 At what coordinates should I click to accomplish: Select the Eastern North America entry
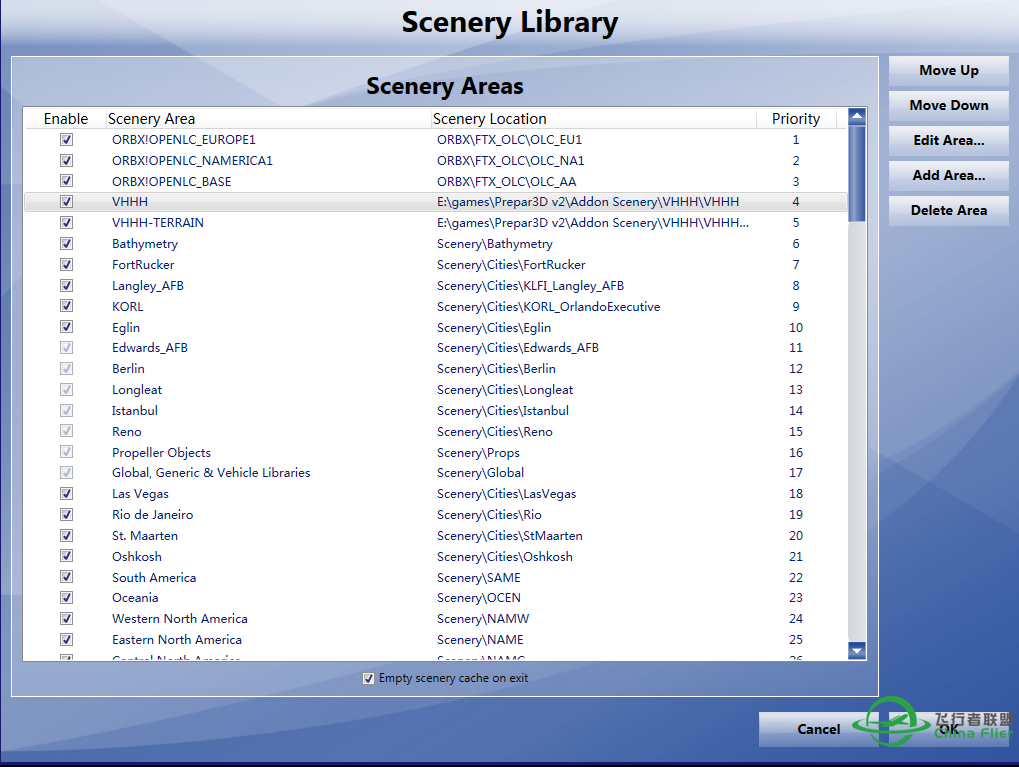tap(177, 640)
